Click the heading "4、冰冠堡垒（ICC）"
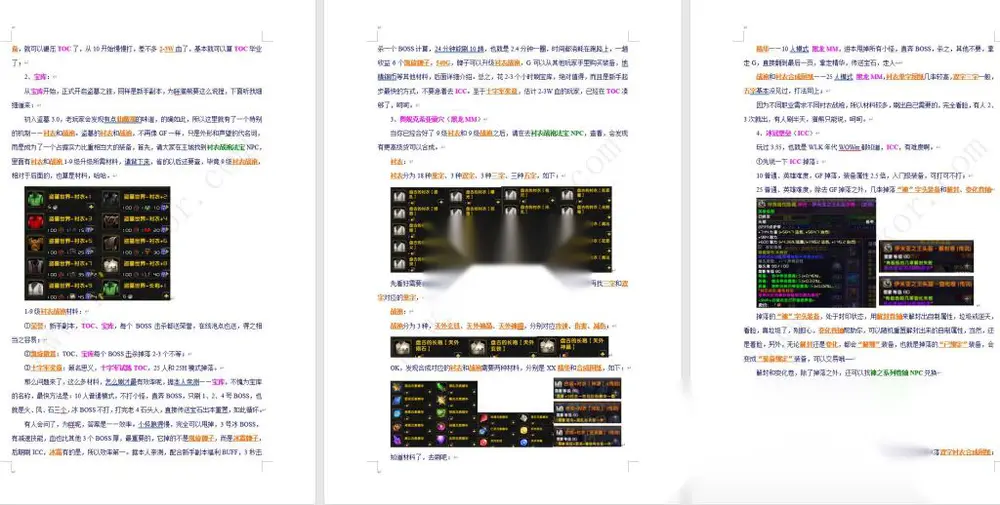Viewport: 1000px width, 505px height. point(786,133)
